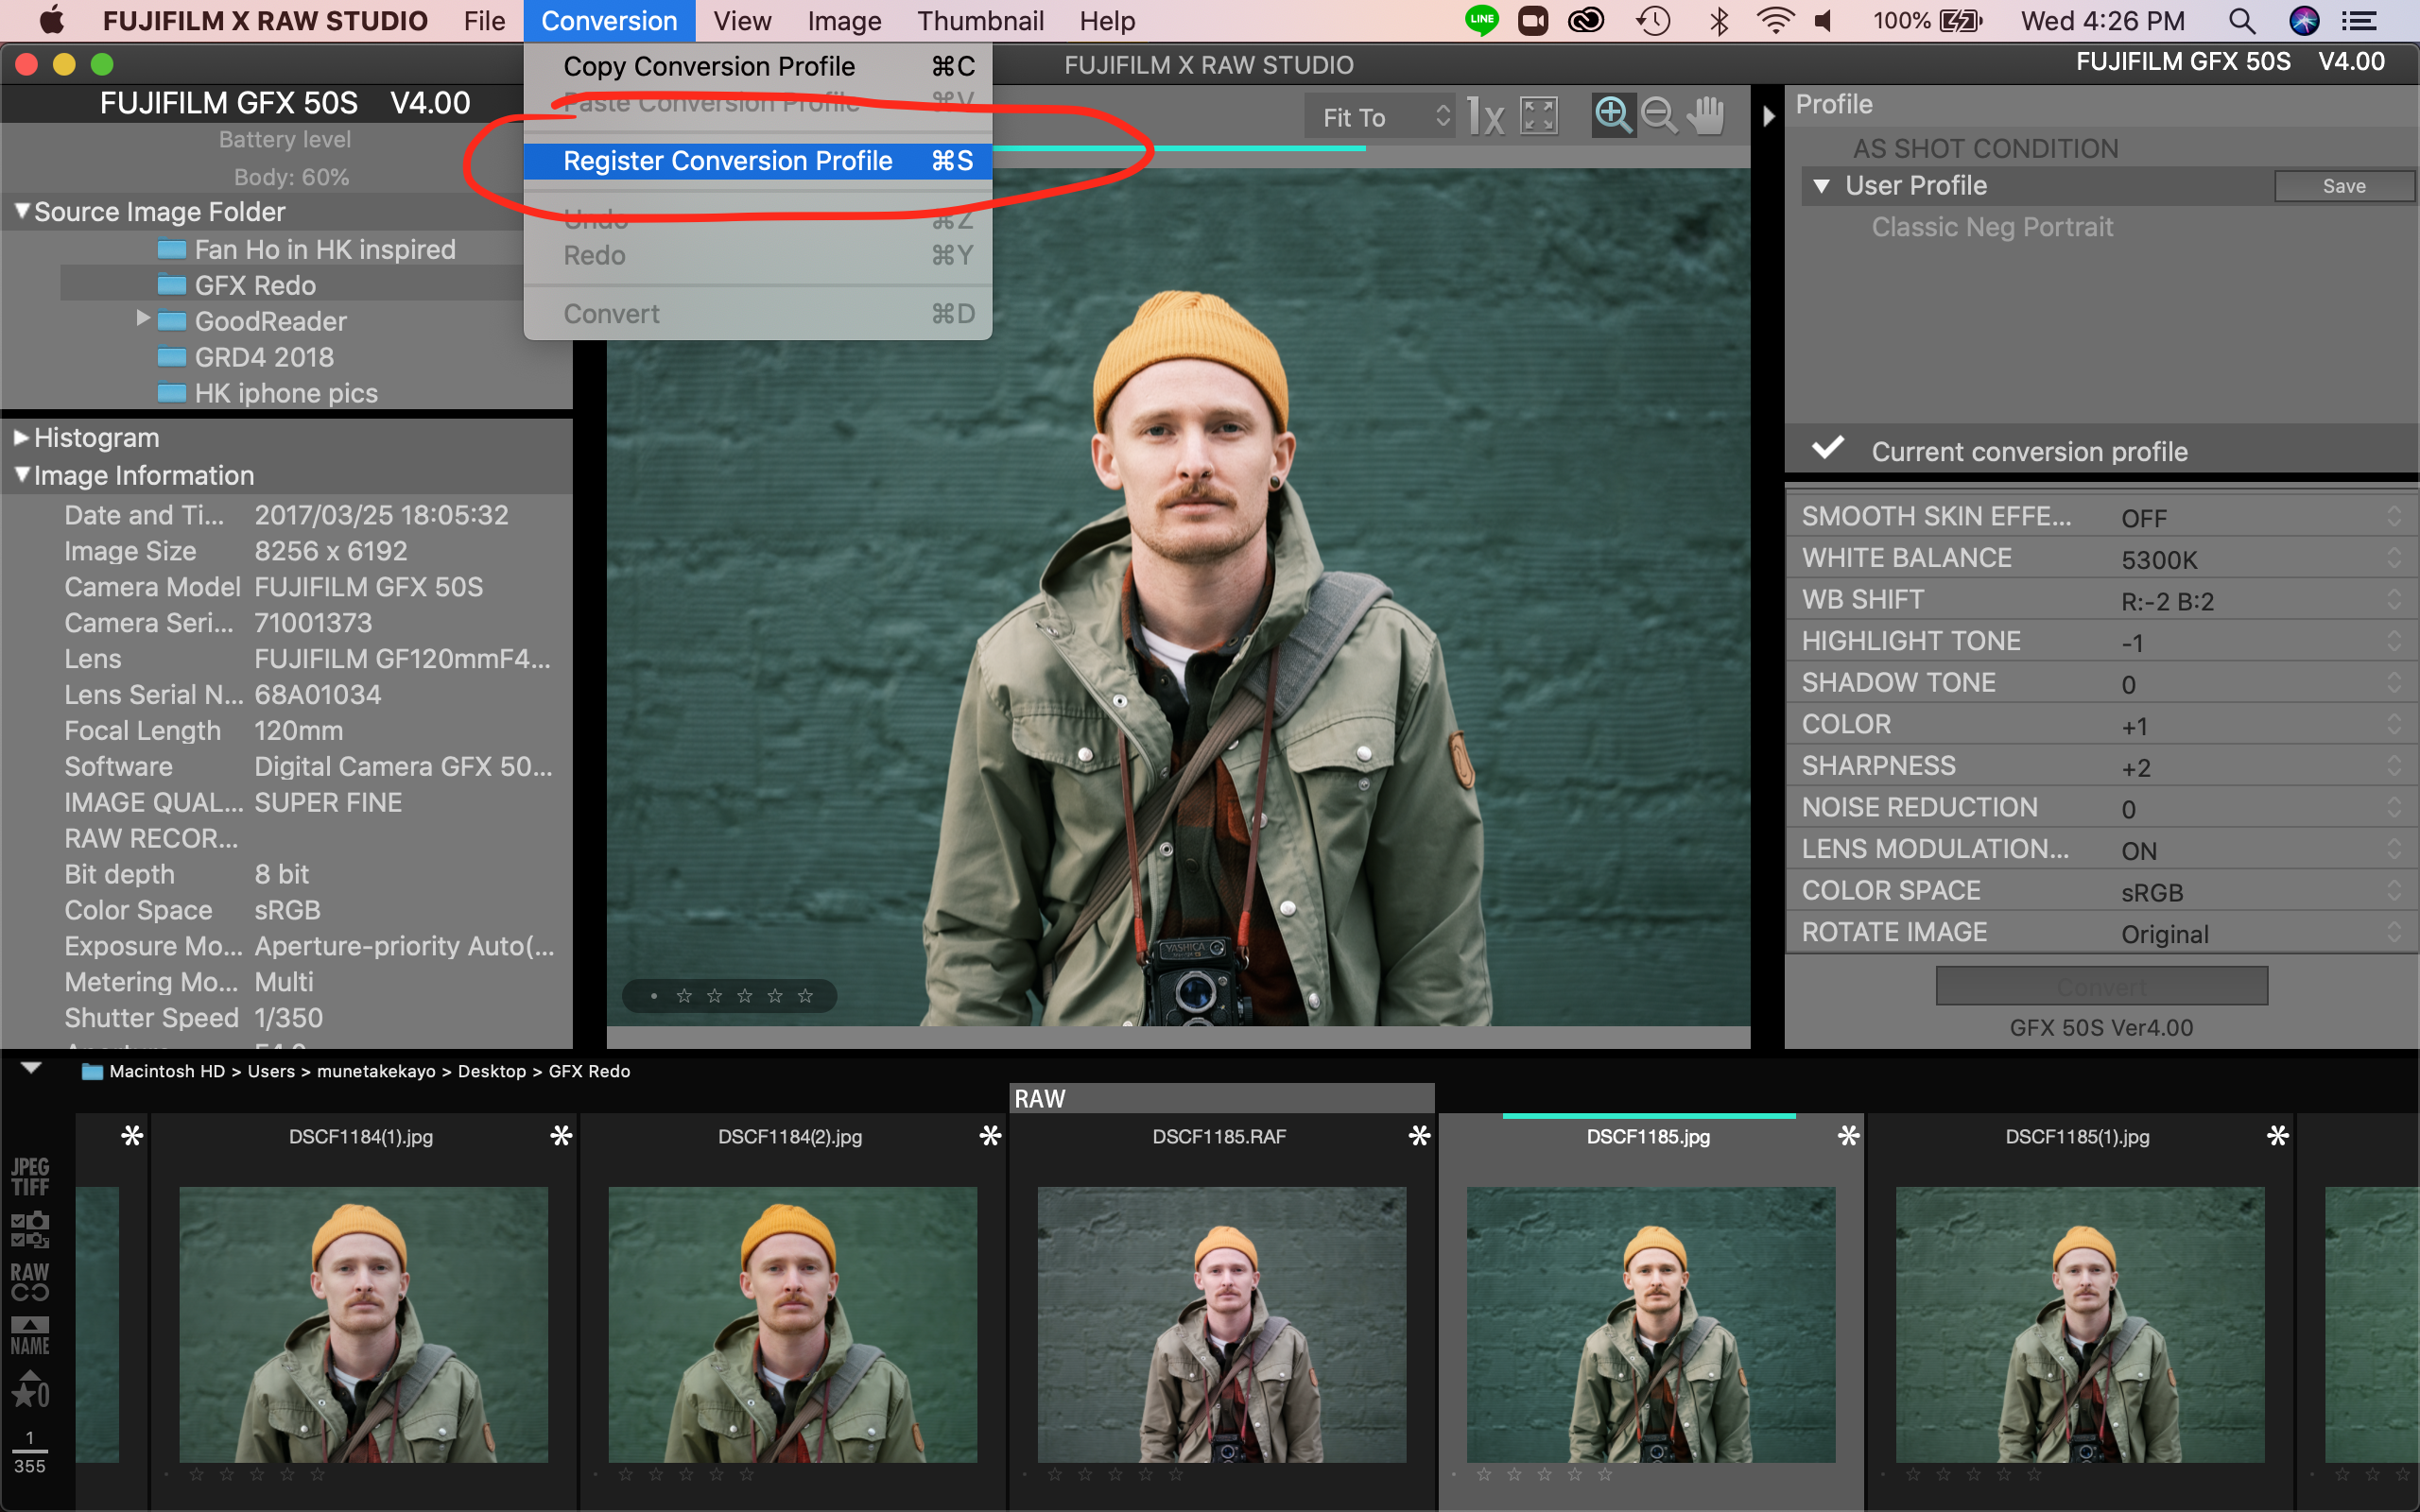The image size is (2420, 1512).
Task: Open the Image menu
Action: [844, 20]
